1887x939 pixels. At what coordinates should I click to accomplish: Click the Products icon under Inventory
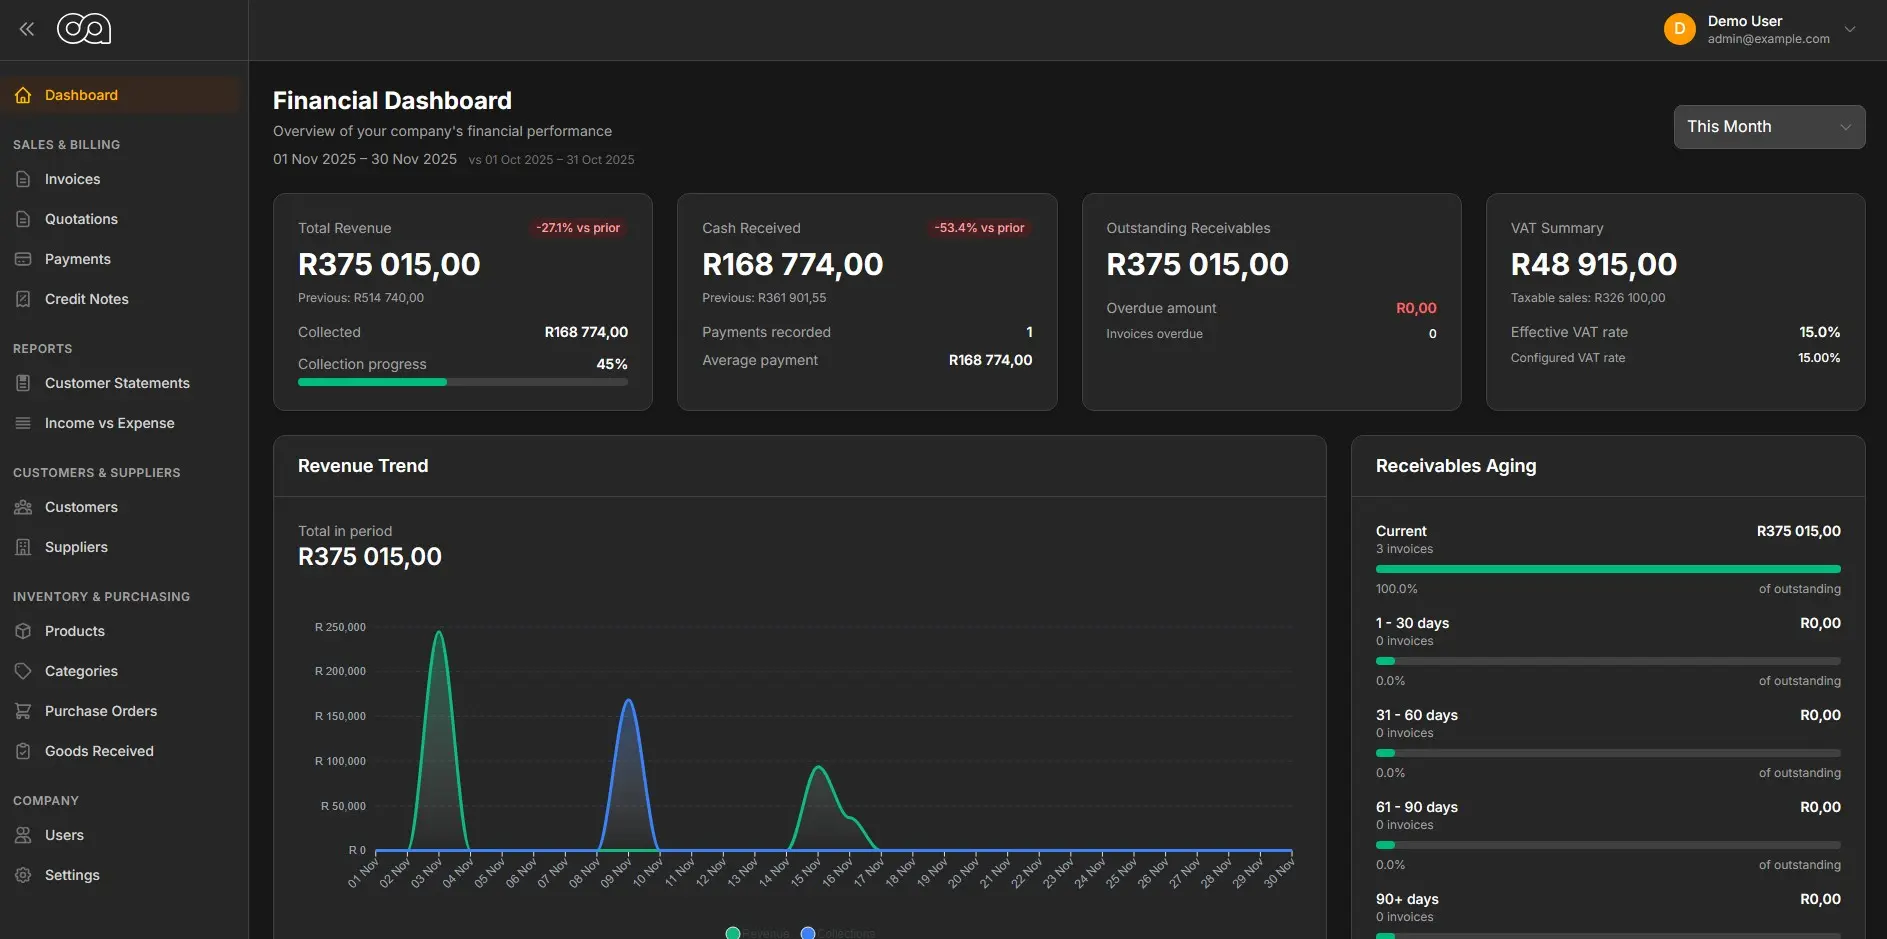(23, 631)
